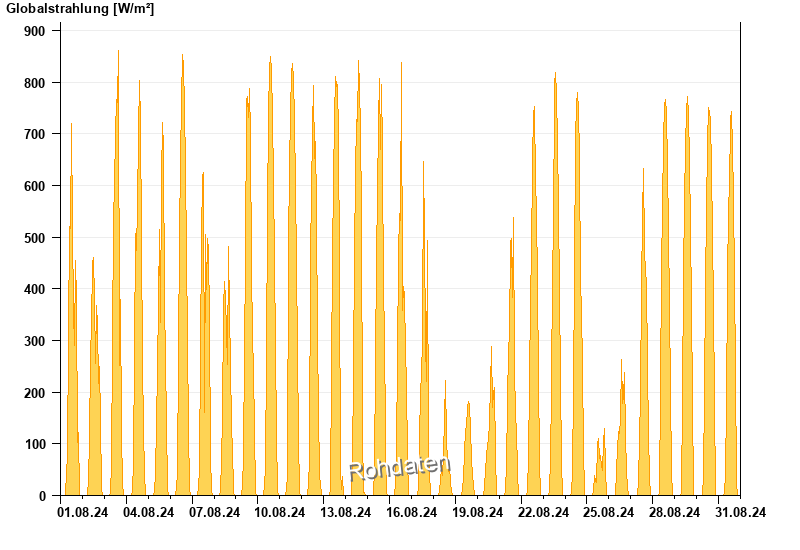Screen dimensions: 800x550
Task: Select the 700 y-axis label
Action: (35, 135)
